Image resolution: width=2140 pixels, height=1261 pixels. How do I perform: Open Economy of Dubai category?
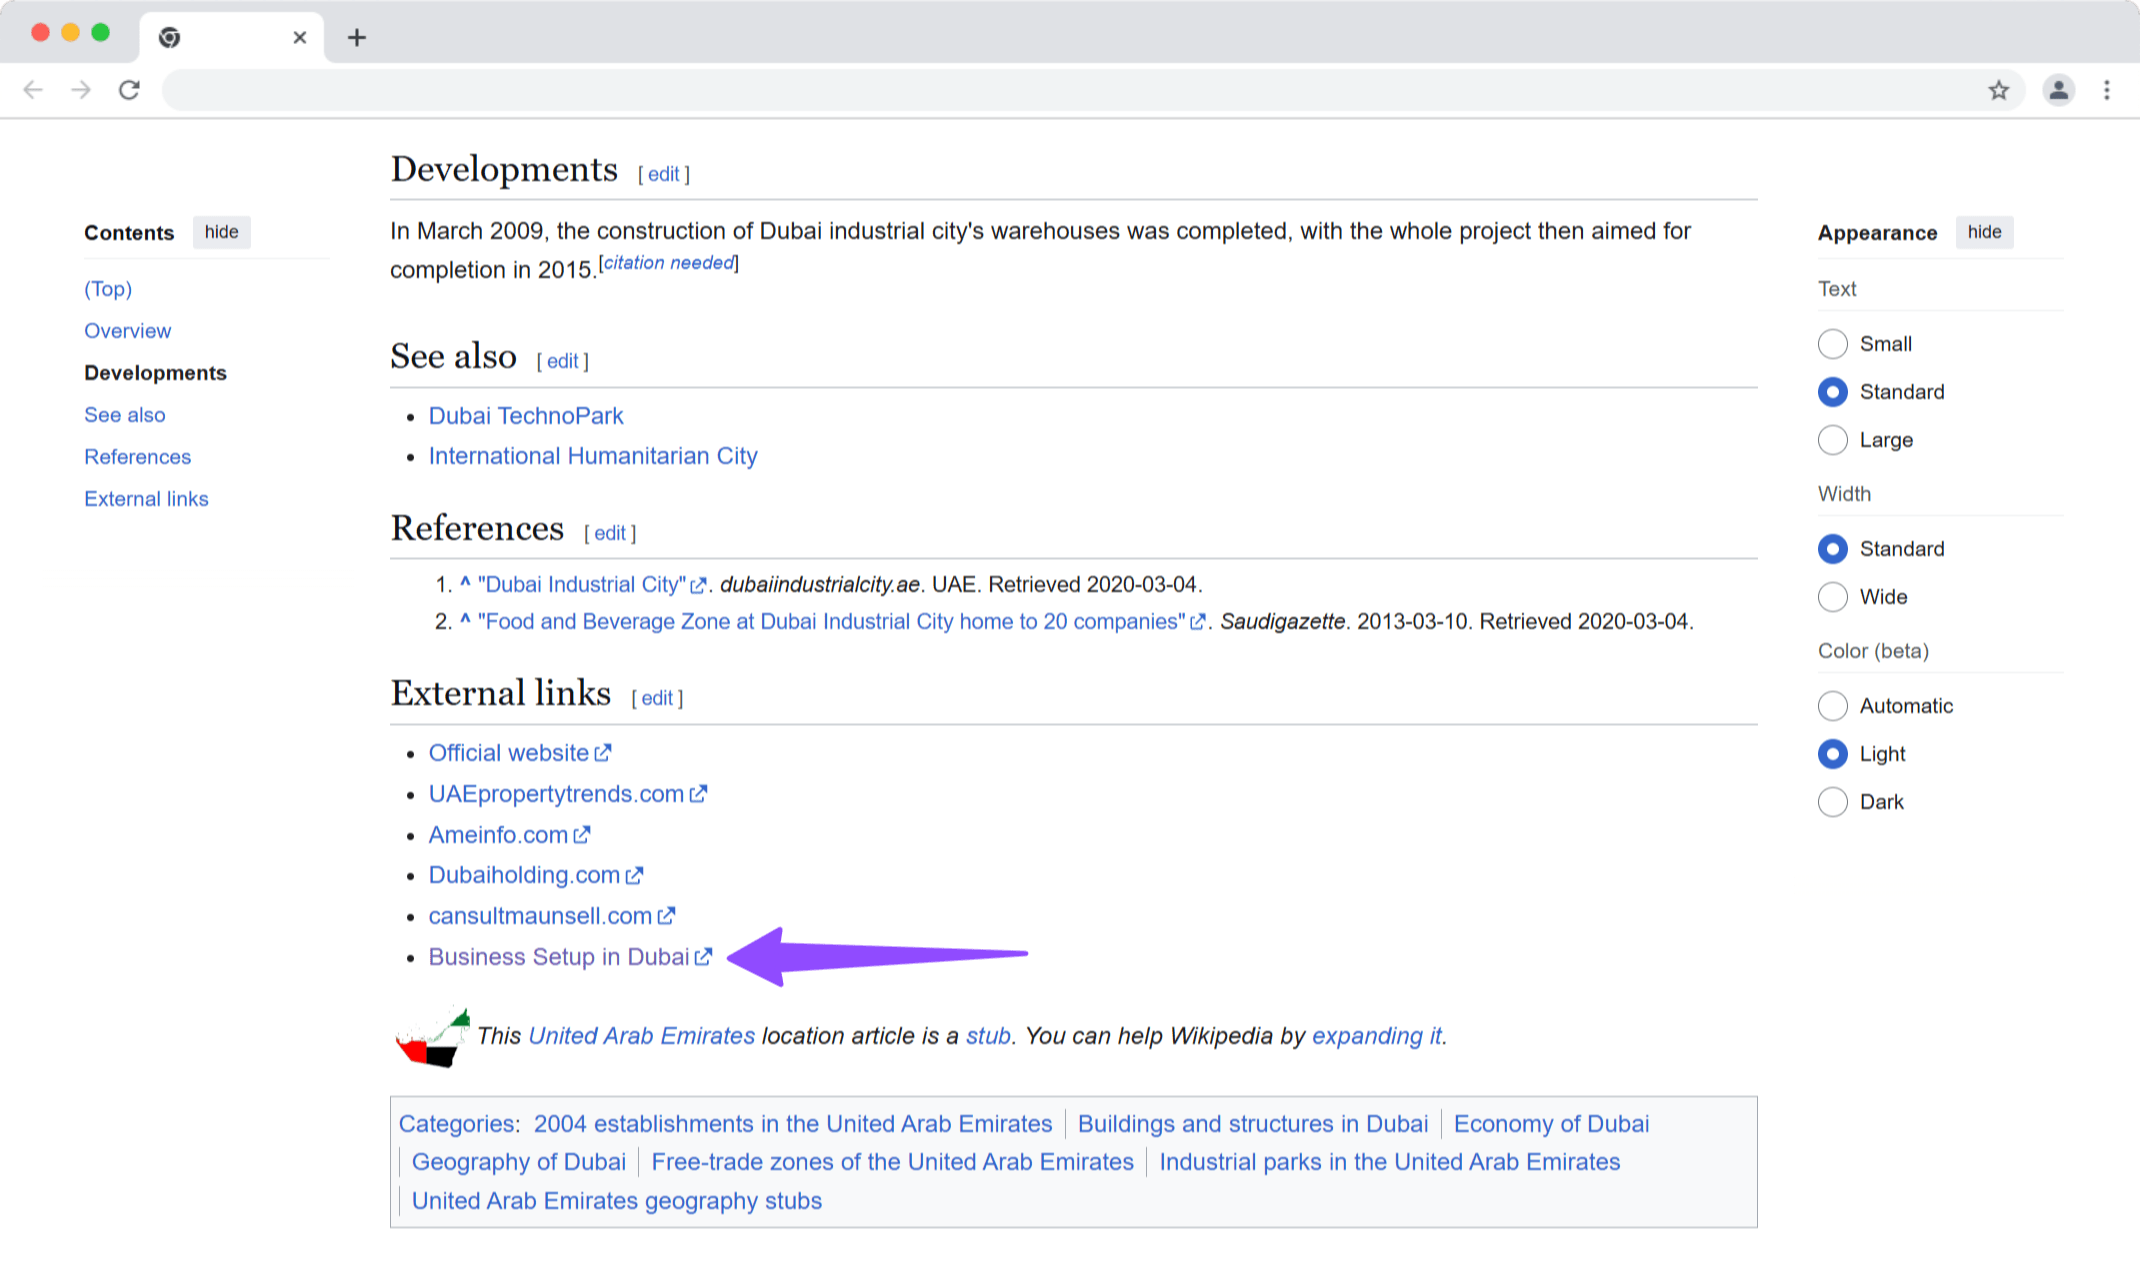tap(1551, 1124)
